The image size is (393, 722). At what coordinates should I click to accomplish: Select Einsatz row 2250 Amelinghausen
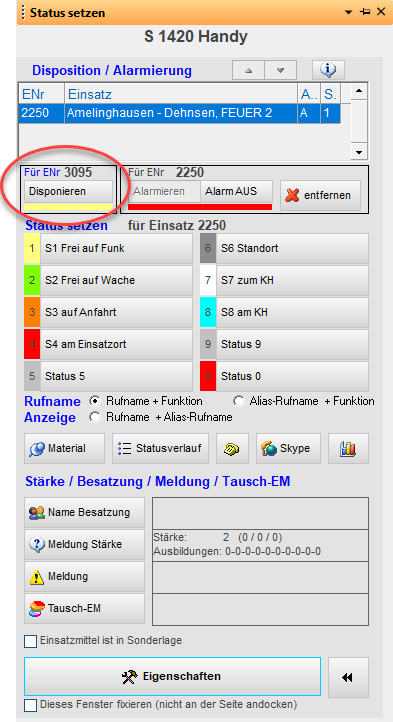coord(180,113)
